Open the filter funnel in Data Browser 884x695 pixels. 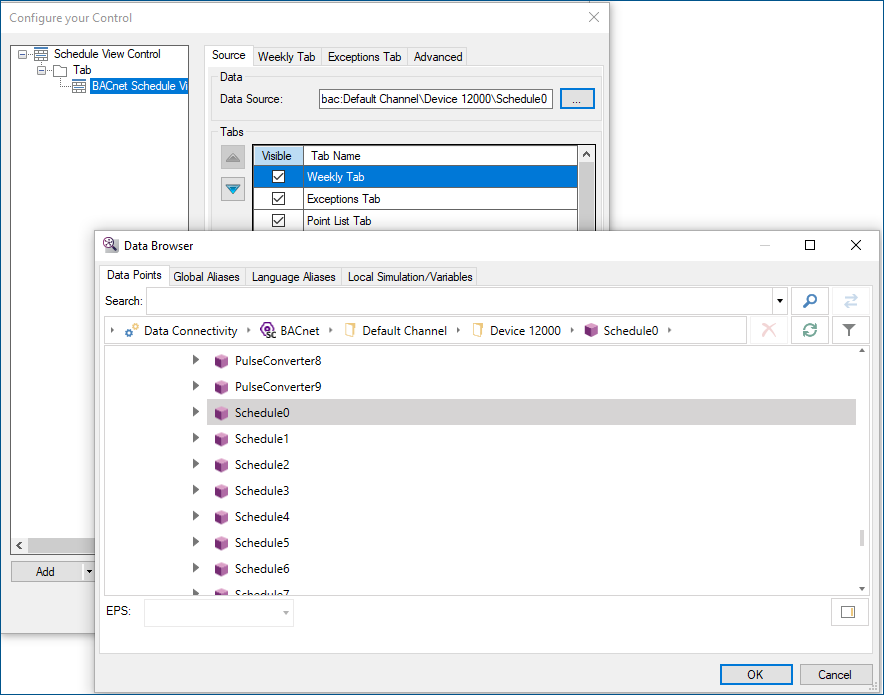[x=848, y=330]
